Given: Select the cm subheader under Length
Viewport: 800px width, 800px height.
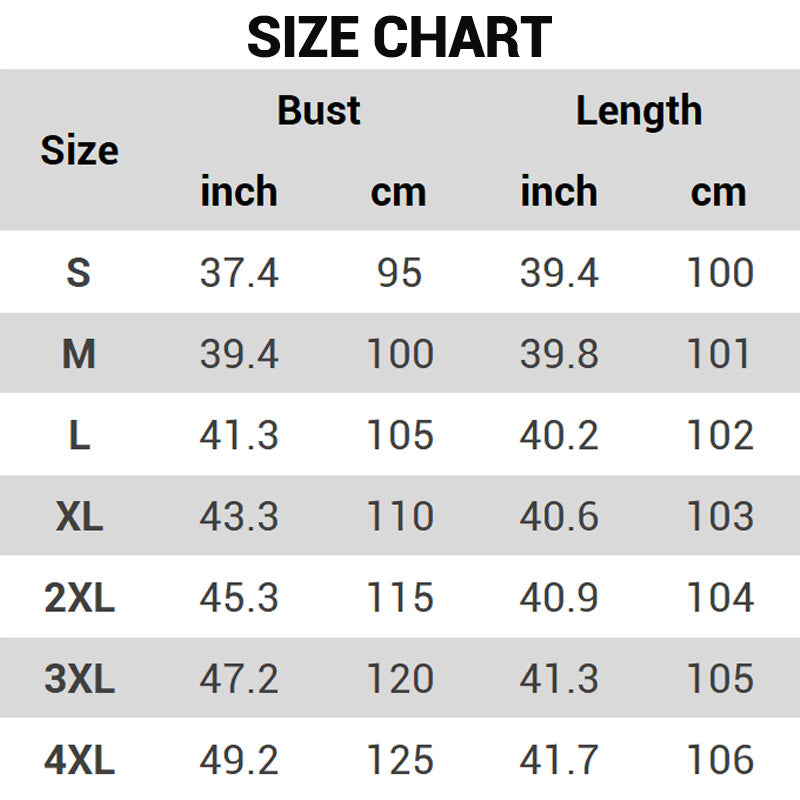Looking at the screenshot, I should click(x=718, y=191).
